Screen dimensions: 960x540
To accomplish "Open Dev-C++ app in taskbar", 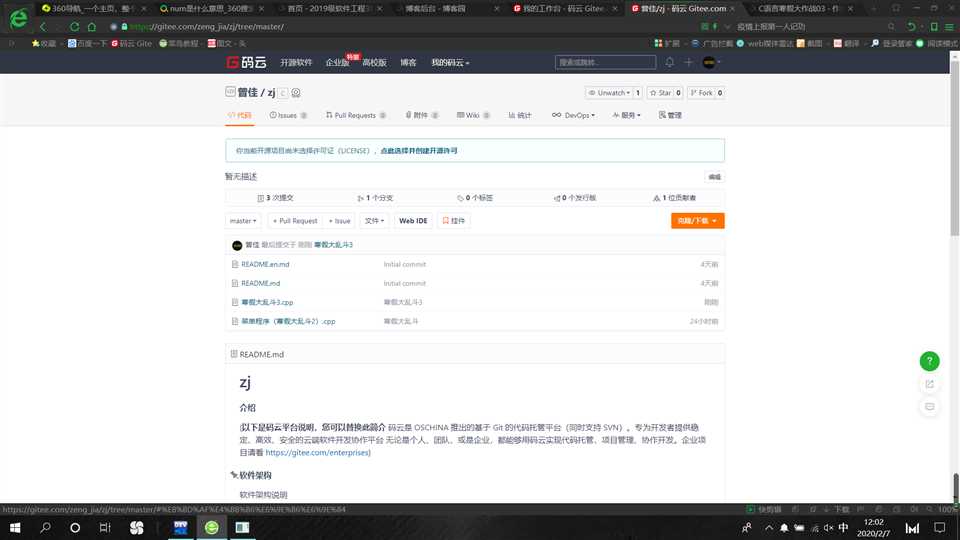I will point(181,528).
